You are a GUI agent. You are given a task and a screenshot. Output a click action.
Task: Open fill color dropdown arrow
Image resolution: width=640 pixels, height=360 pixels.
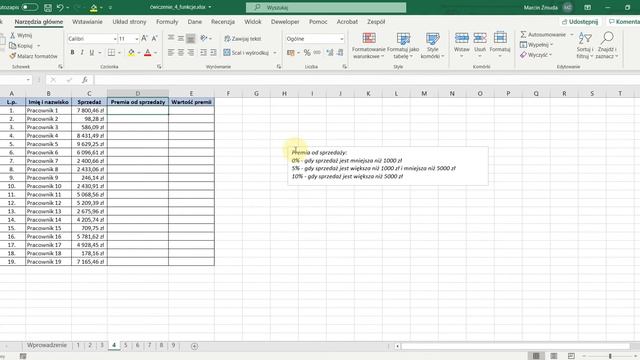pos(139,53)
